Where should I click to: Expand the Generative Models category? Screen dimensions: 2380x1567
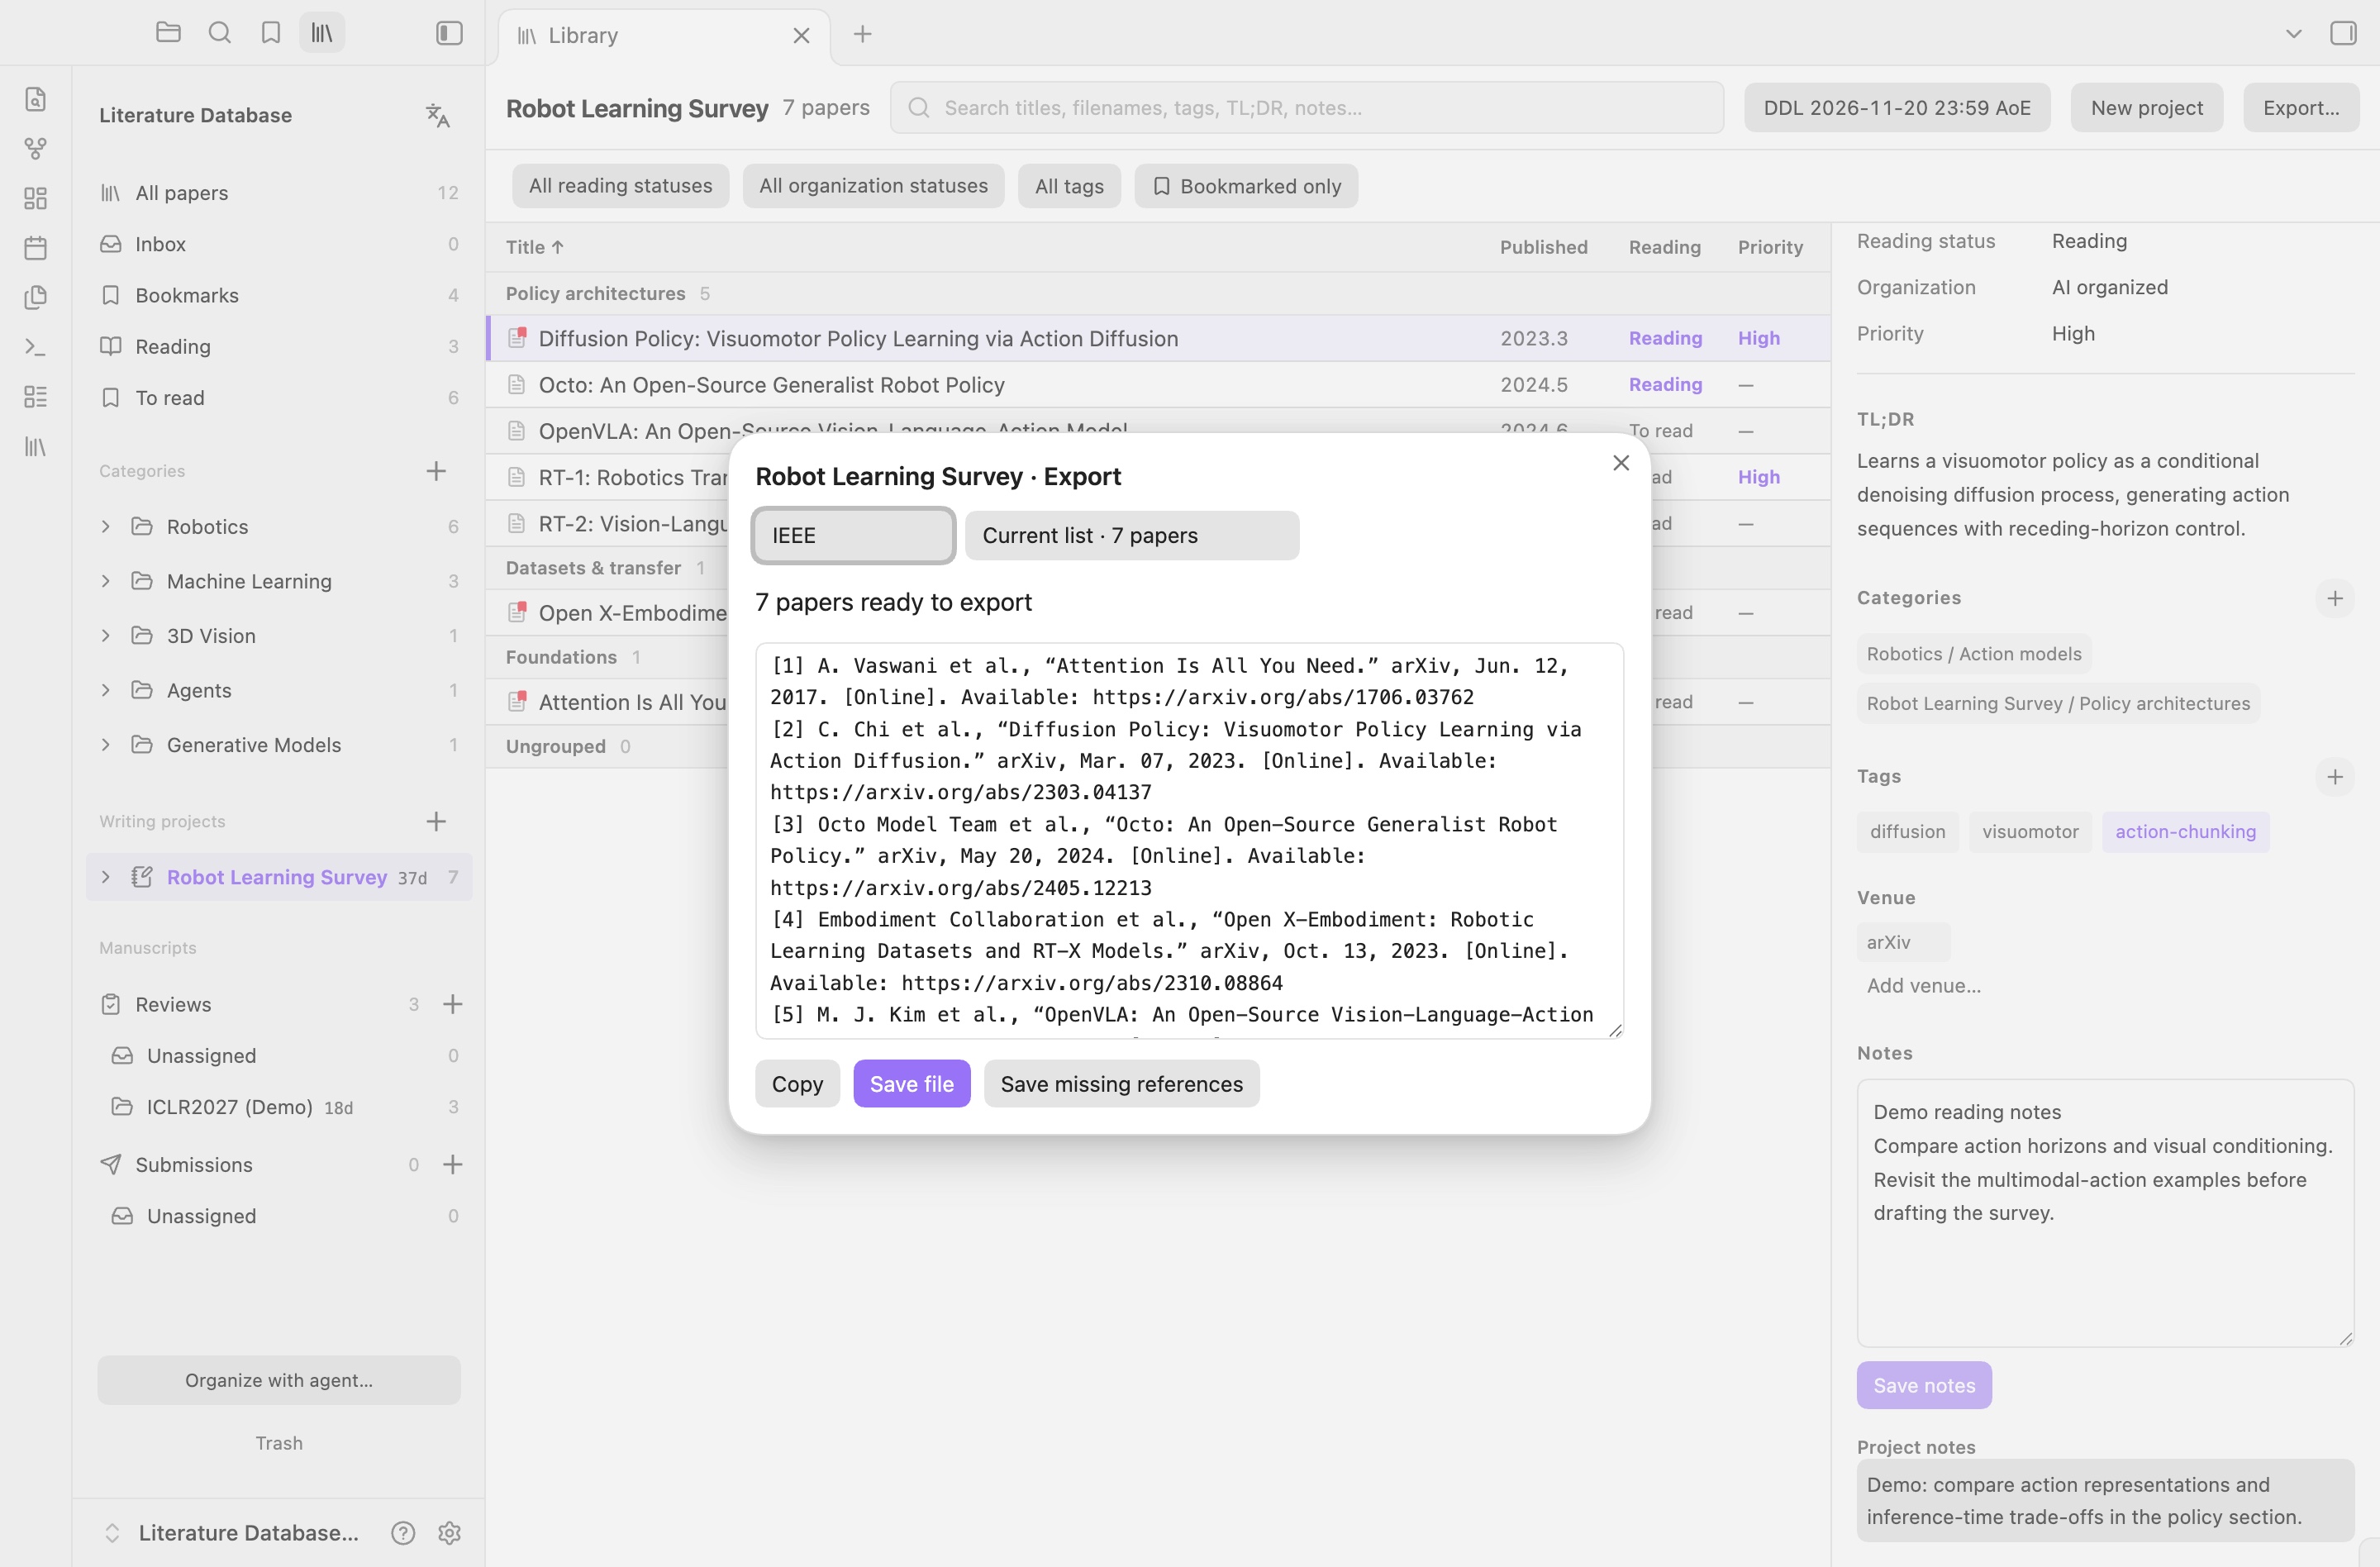click(105, 745)
